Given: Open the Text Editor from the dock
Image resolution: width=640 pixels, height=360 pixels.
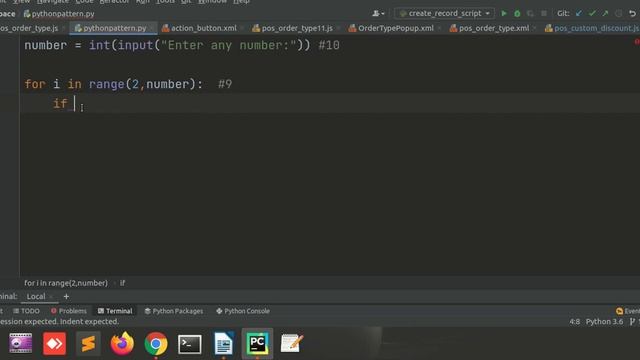Looking at the screenshot, I should tap(291, 343).
